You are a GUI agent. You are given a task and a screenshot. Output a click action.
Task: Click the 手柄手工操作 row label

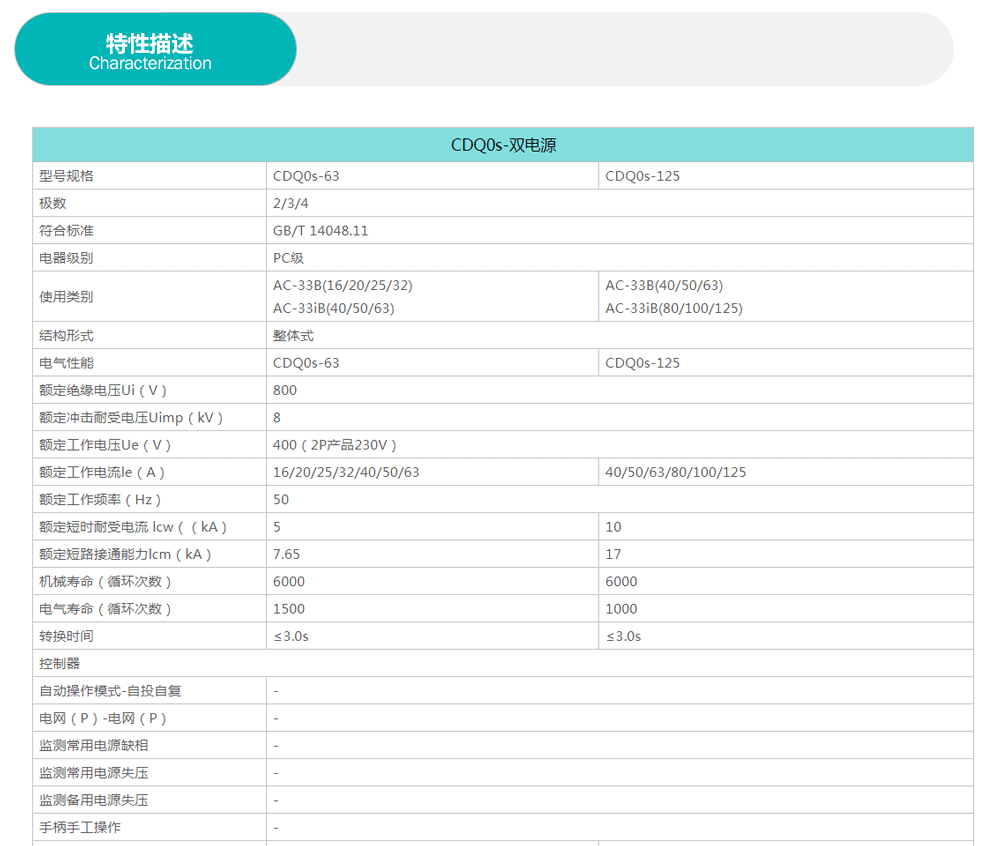click(80, 827)
